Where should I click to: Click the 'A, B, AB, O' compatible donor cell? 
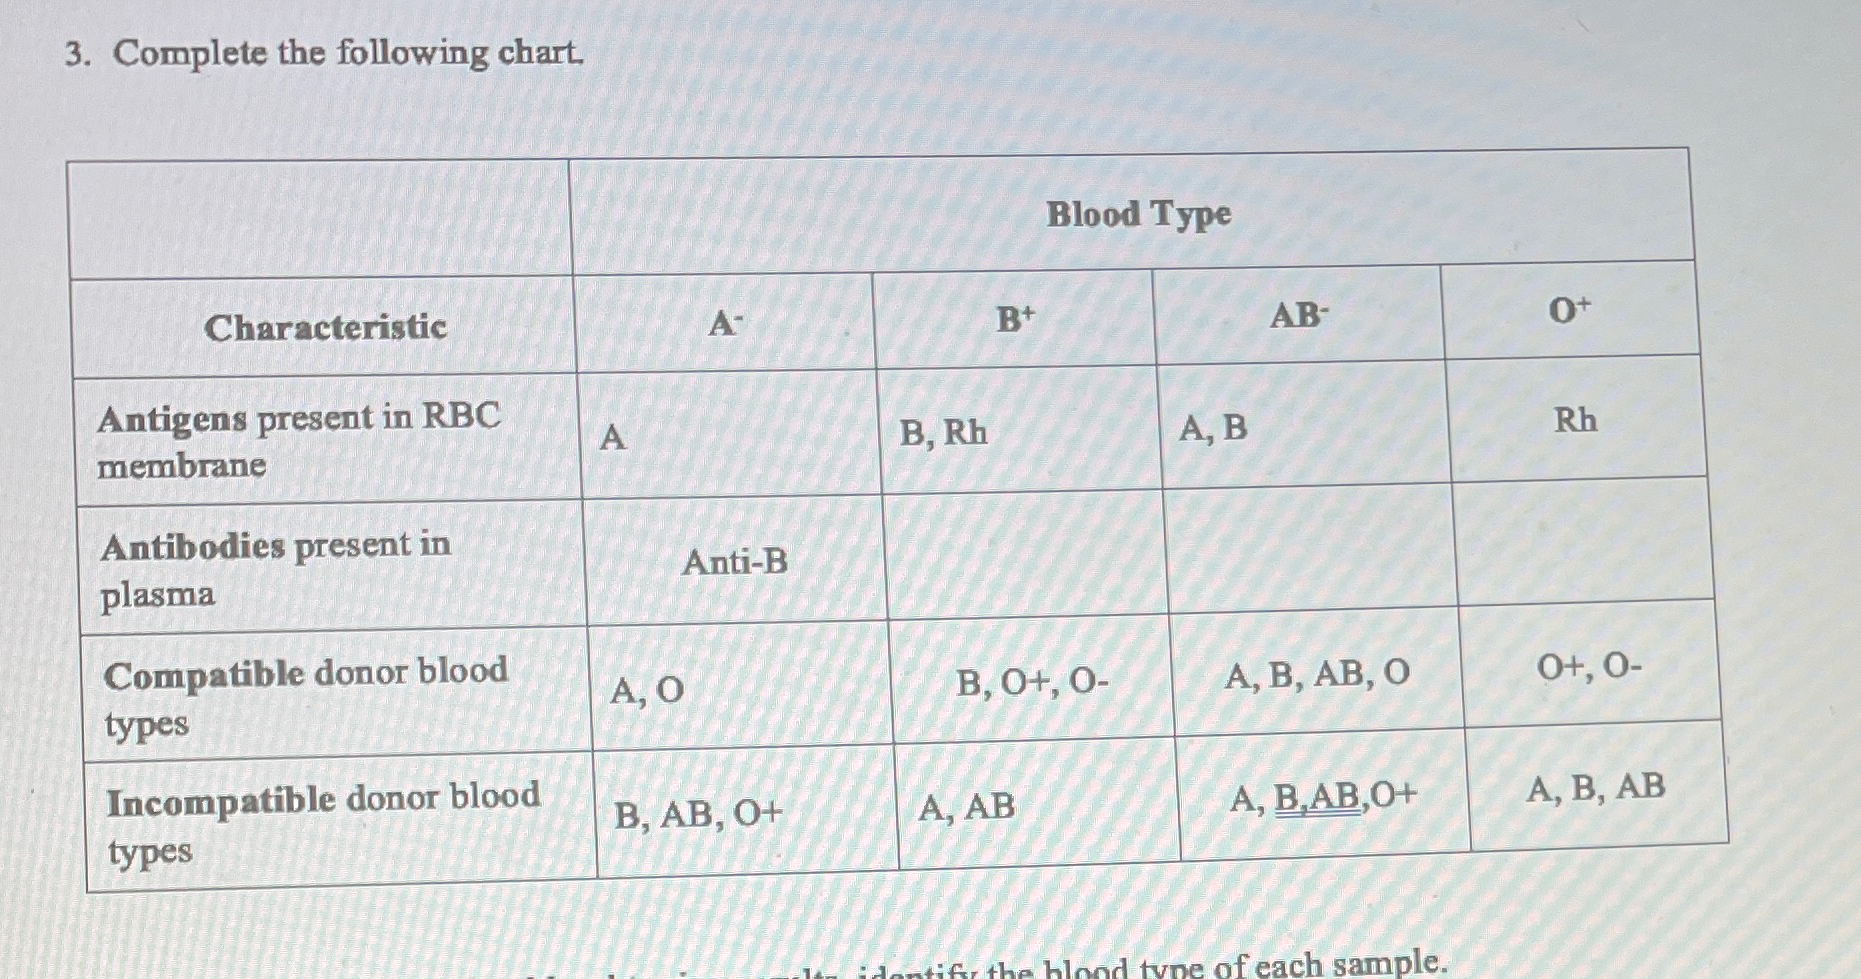tap(1317, 674)
